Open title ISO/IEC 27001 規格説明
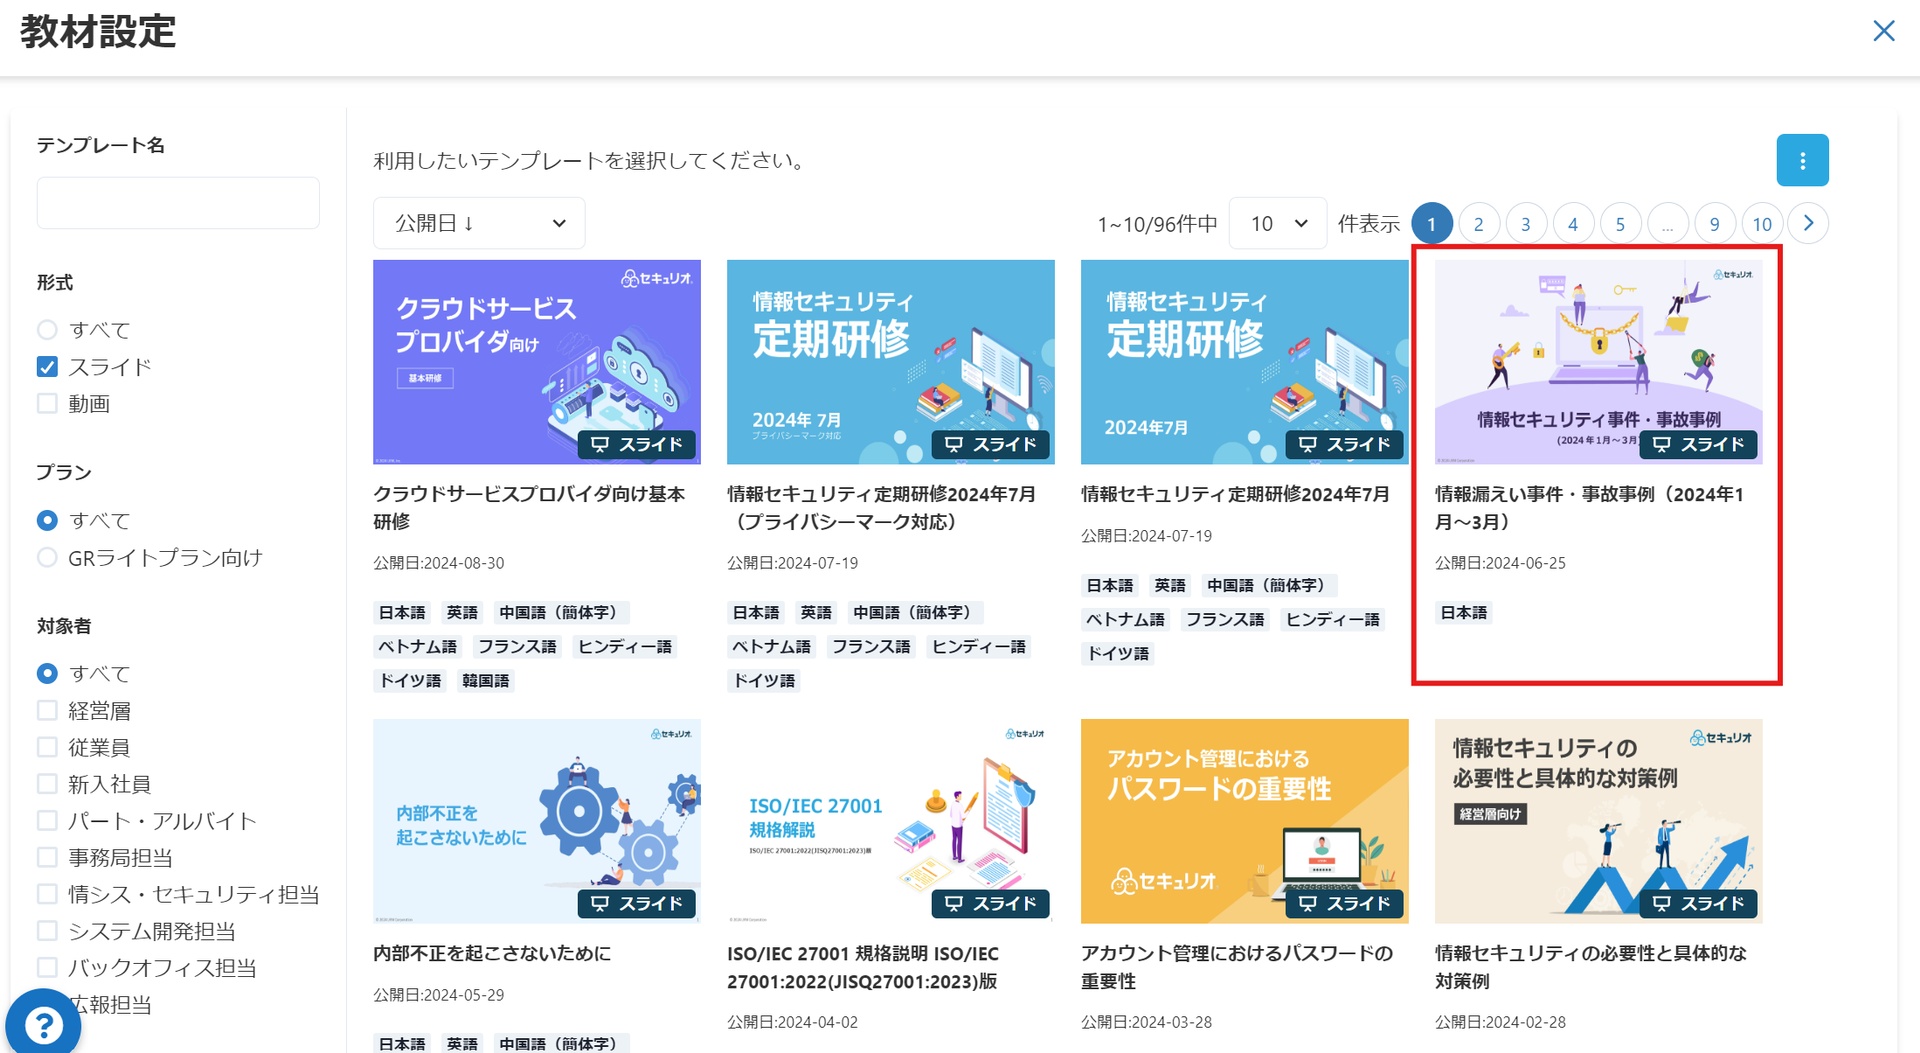 (863, 967)
